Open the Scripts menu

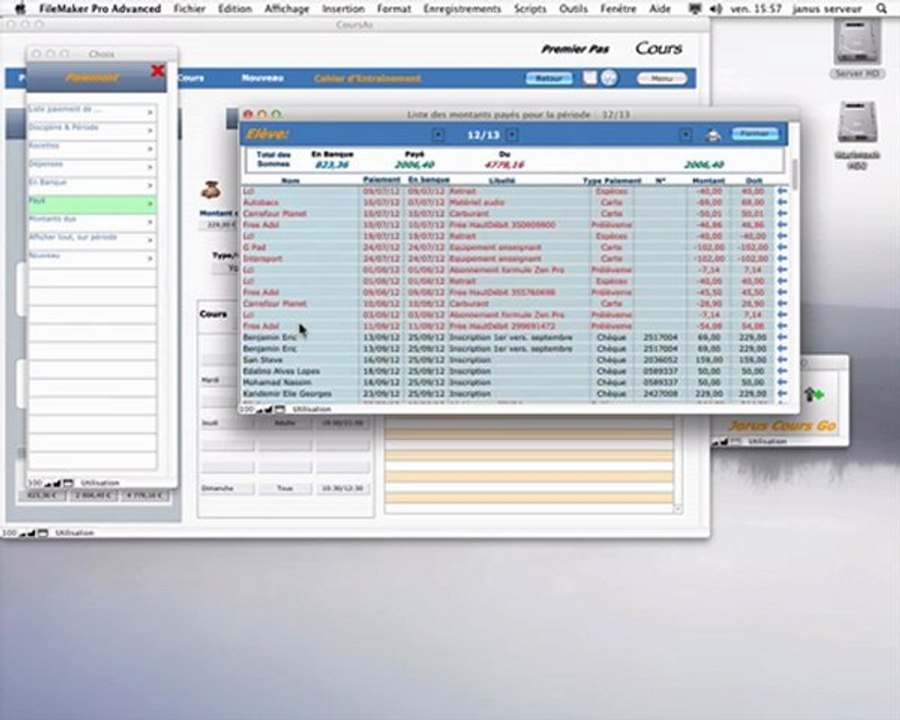(530, 9)
